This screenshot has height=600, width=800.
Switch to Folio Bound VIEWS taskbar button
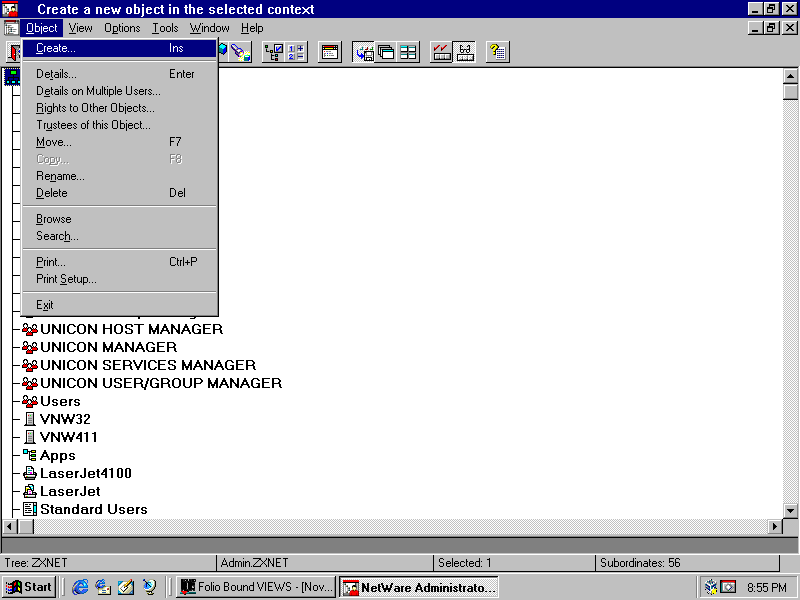point(256,587)
